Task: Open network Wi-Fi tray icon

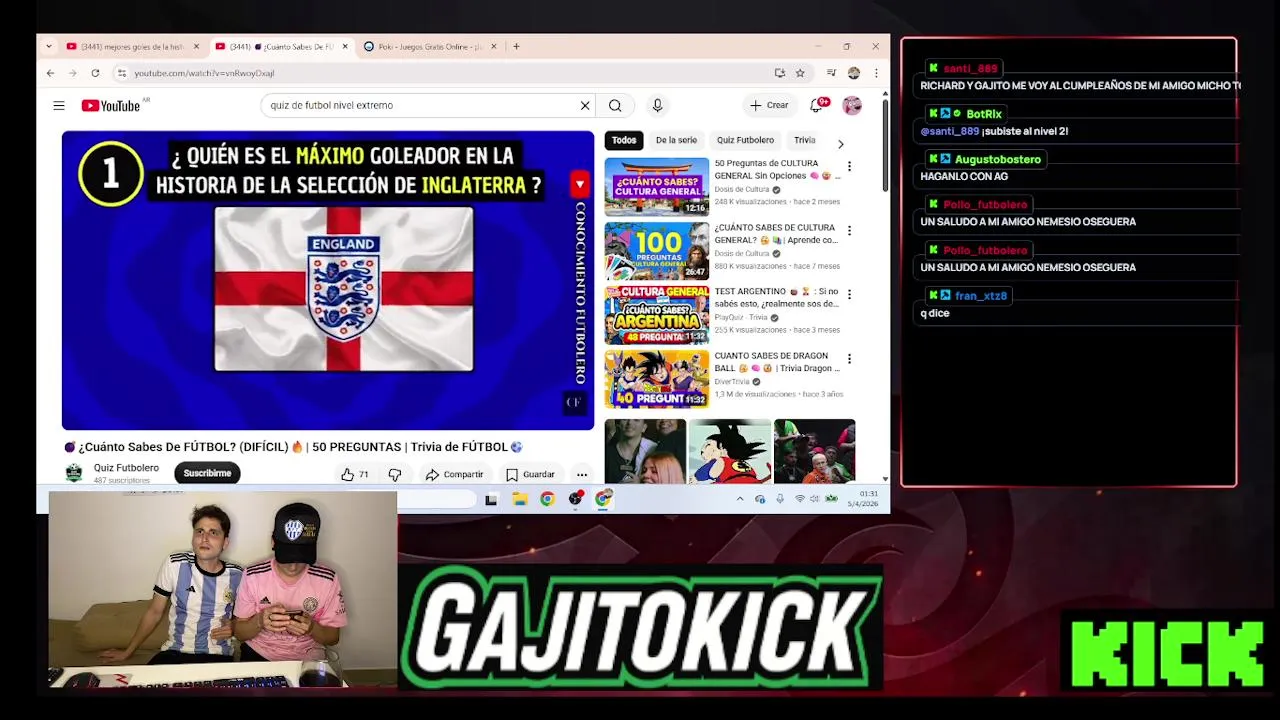Action: pos(799,499)
